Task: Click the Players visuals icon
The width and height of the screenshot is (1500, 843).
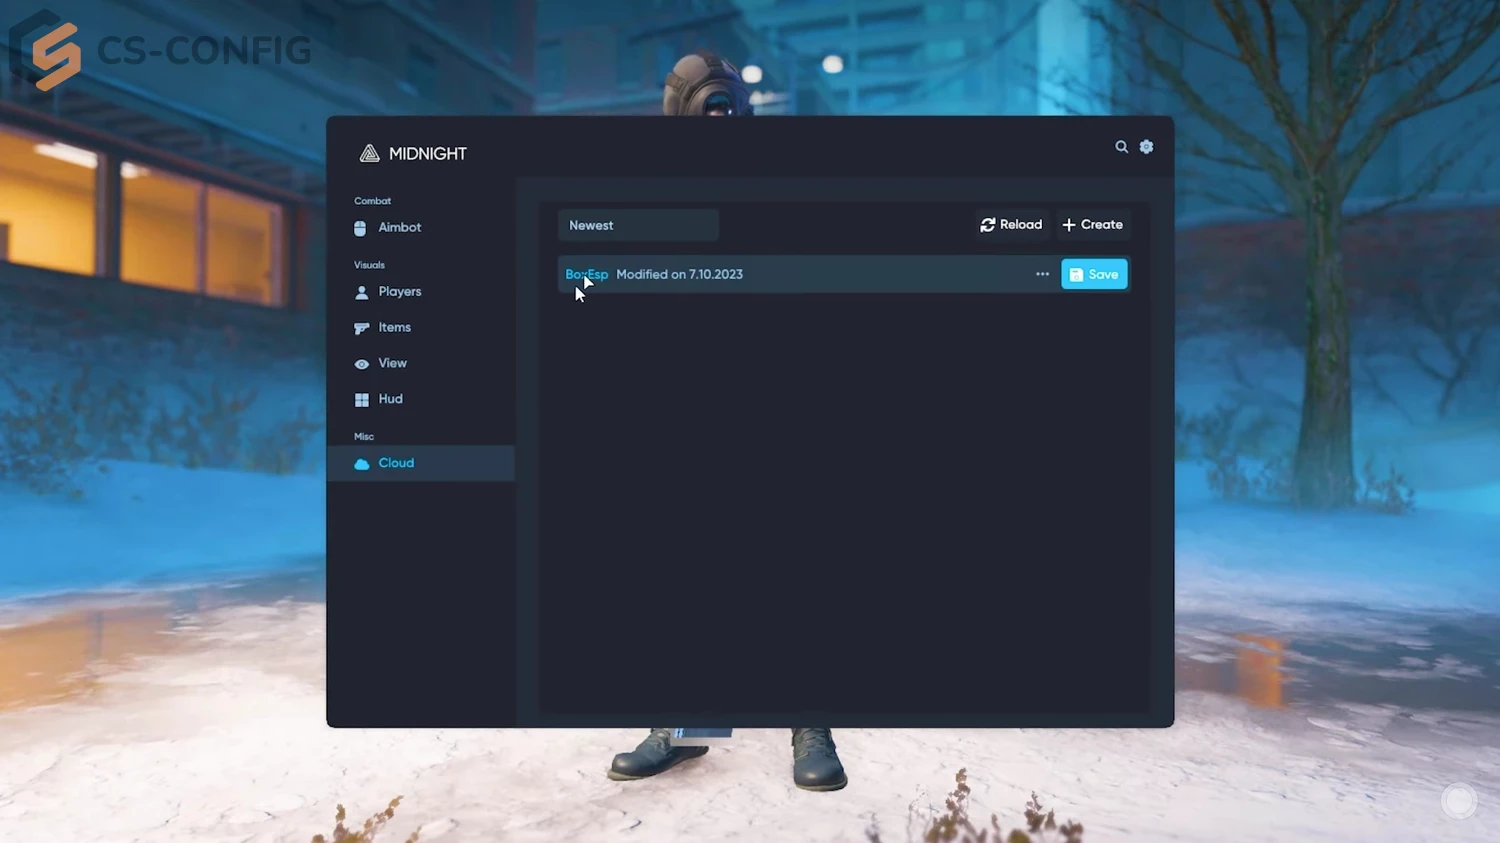Action: tap(360, 291)
